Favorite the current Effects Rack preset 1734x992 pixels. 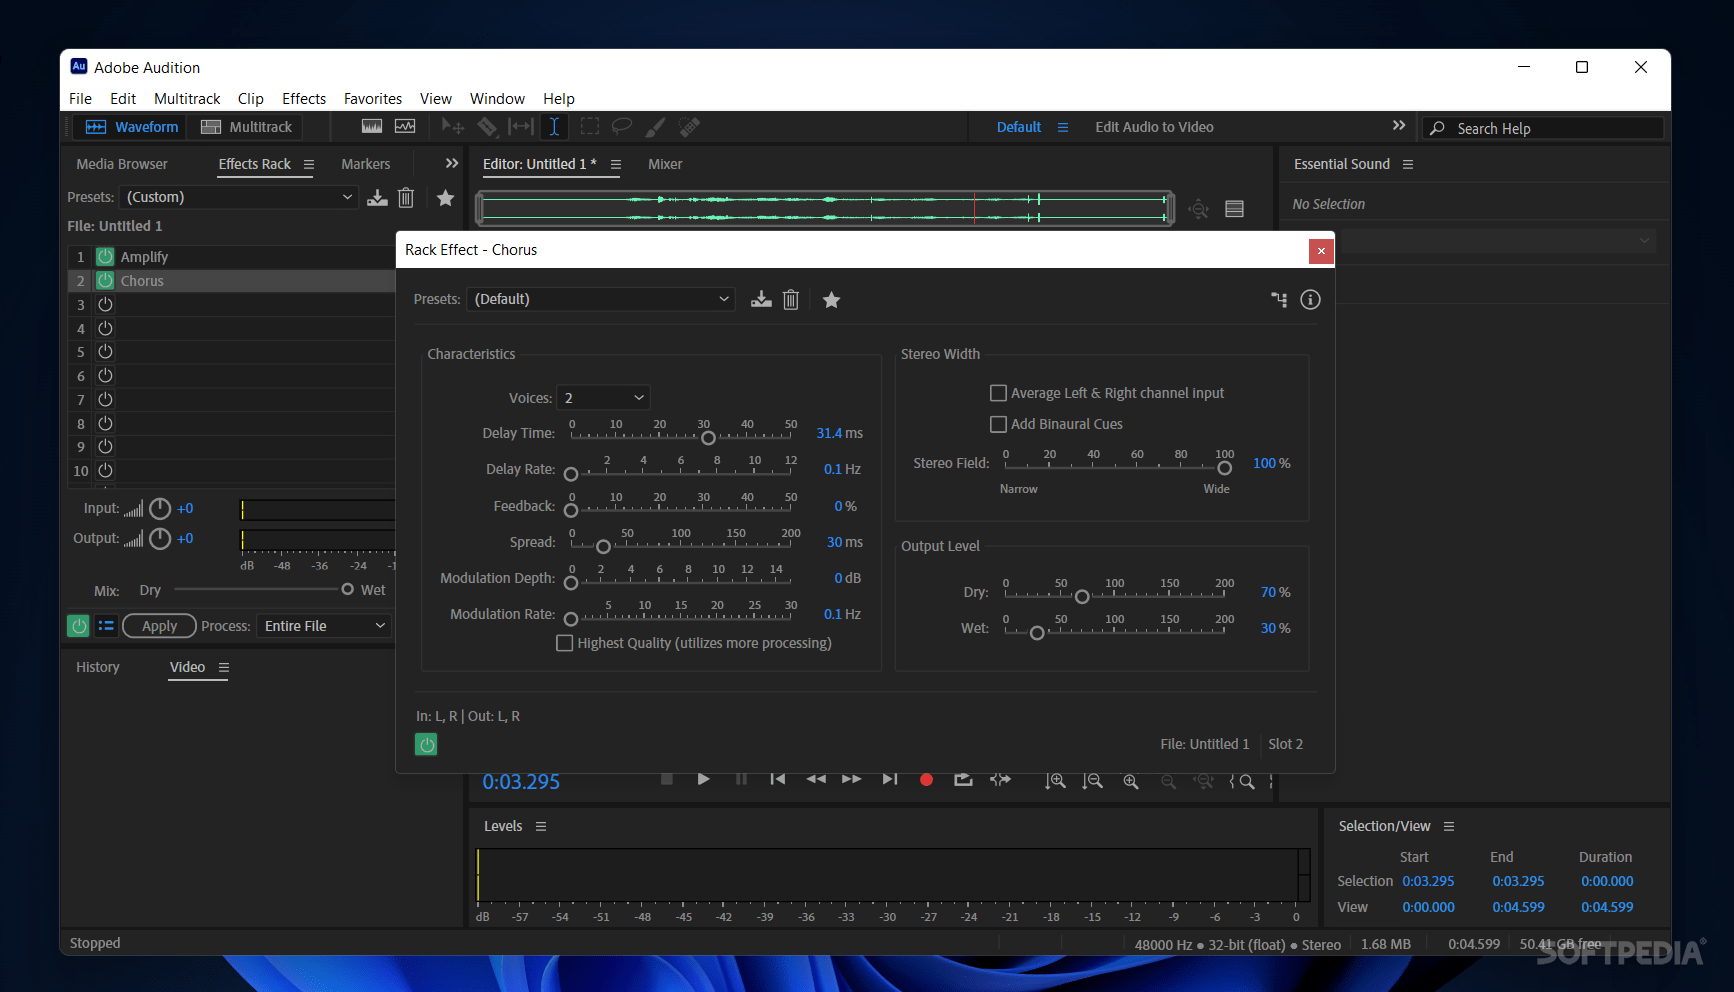446,198
